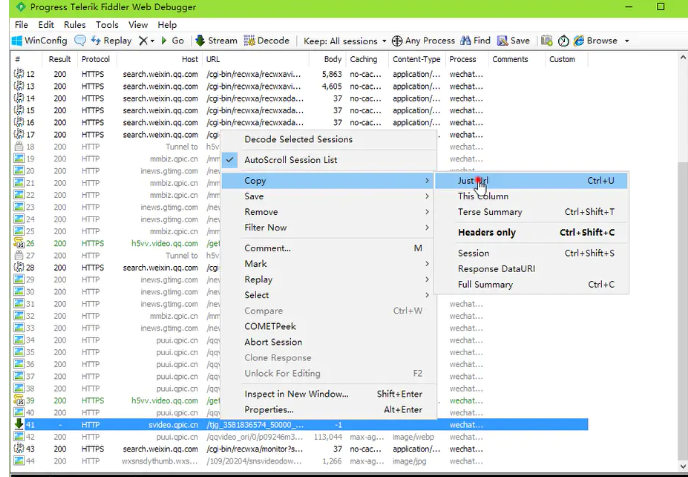The width and height of the screenshot is (688, 477).
Task: Click the timer stopwatch toolbar icon
Action: pyautogui.click(x=563, y=41)
